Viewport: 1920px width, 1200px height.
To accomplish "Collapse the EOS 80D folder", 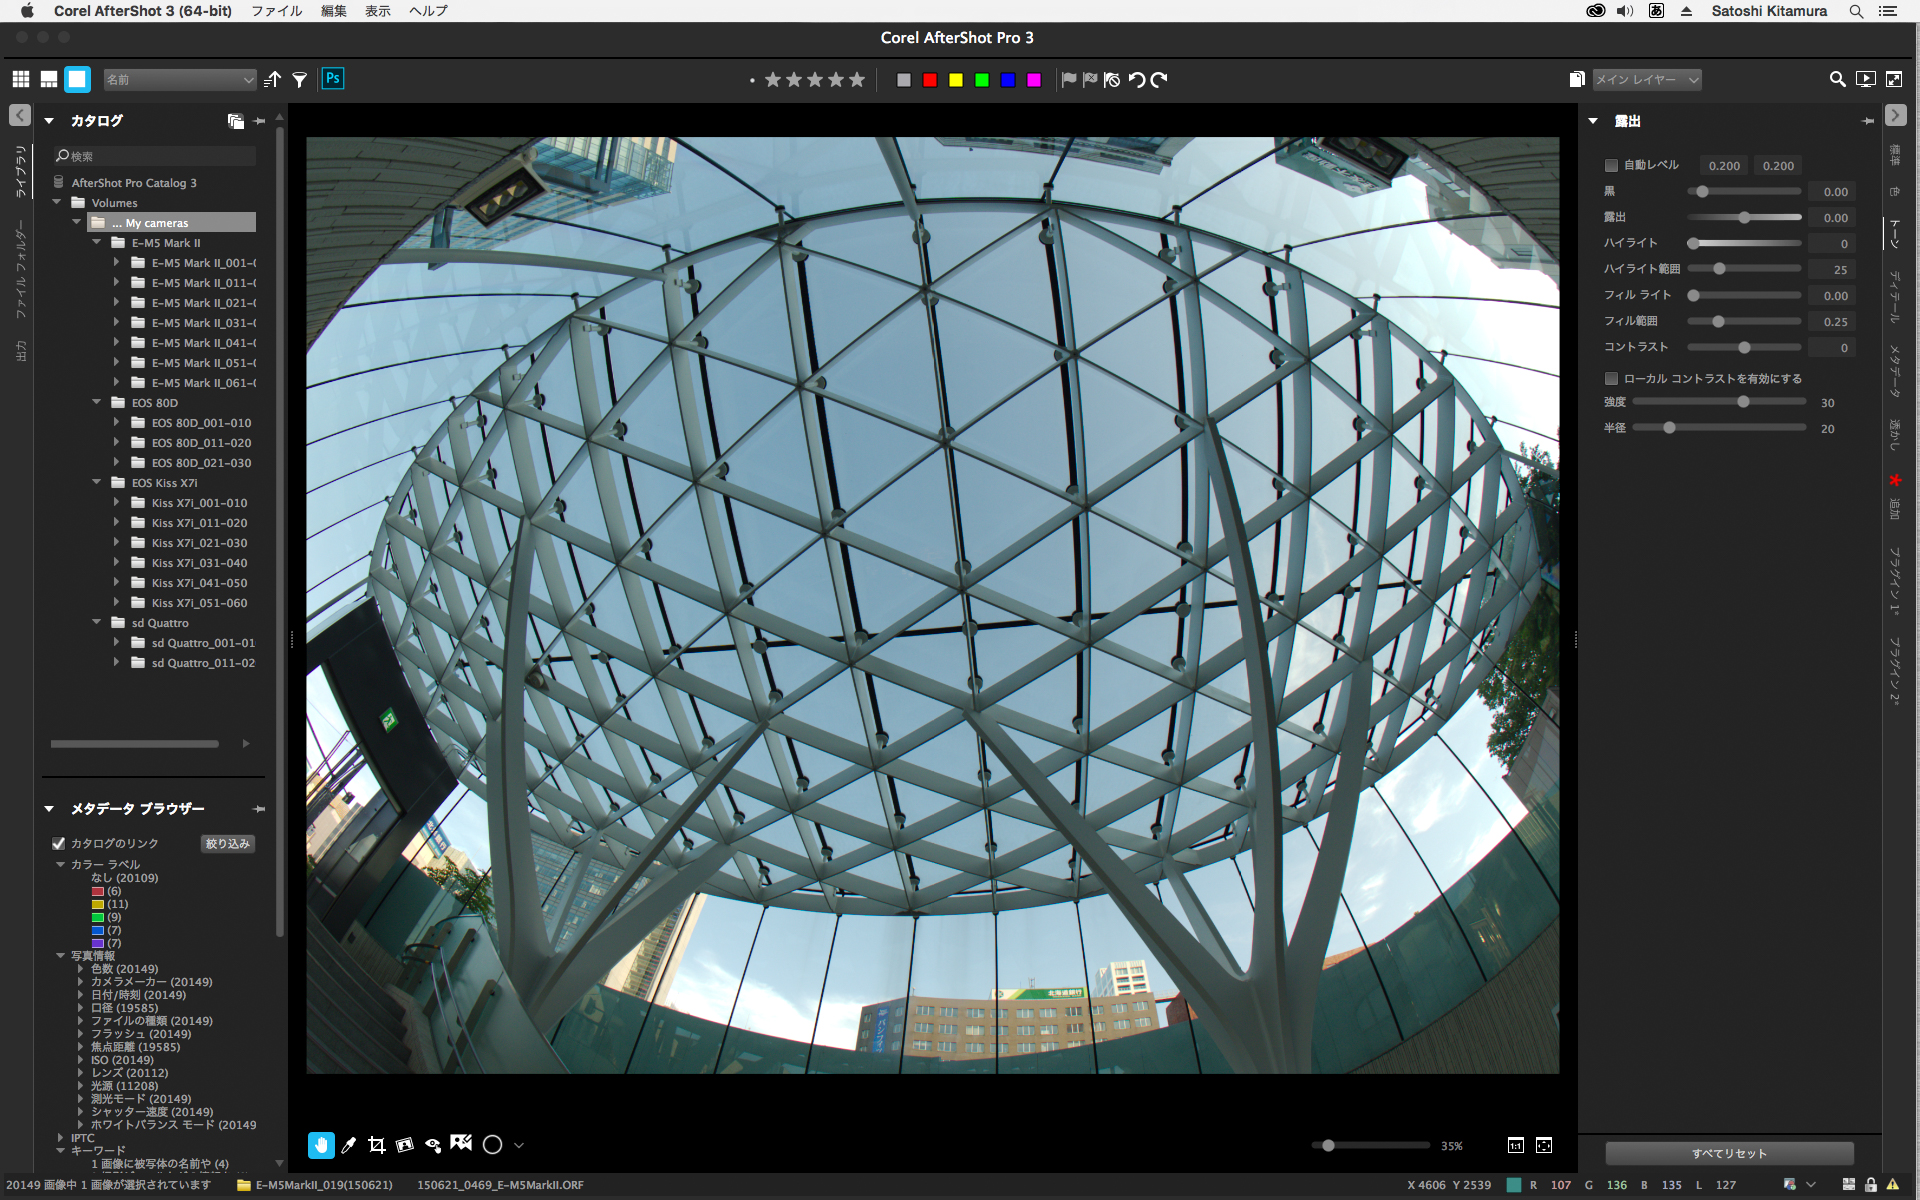I will pos(97,403).
